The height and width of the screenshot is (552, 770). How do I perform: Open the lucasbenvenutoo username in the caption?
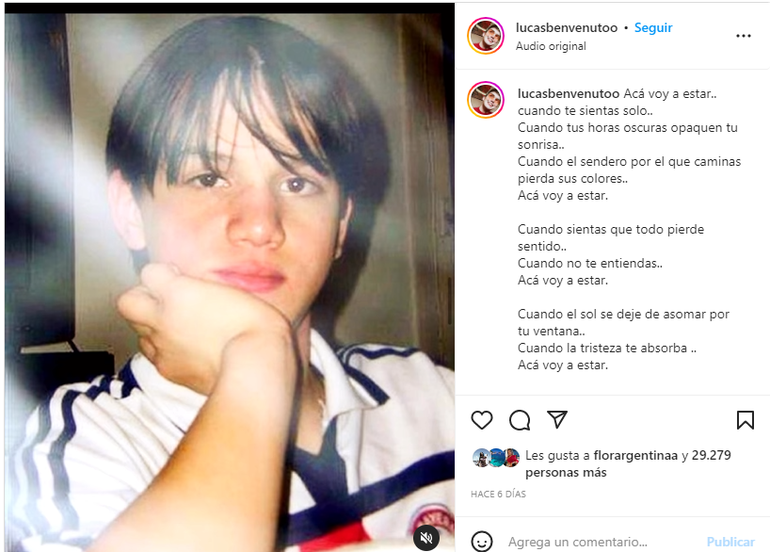pyautogui.click(x=568, y=94)
